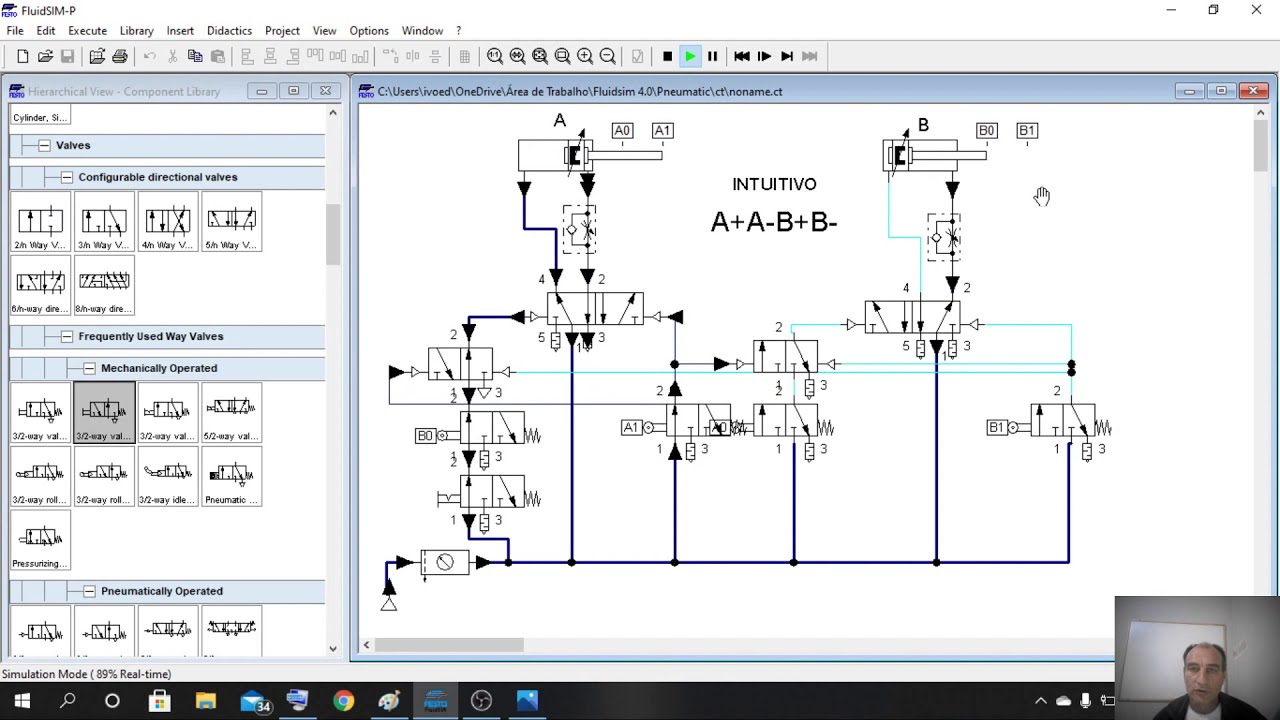Click the Zoom In magnifier icon
Viewport: 1280px width, 720px height.
[x=585, y=56]
